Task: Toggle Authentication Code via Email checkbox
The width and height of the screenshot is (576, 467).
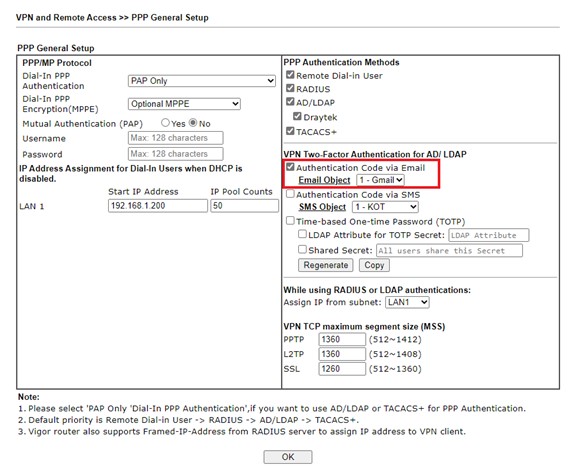Action: pyautogui.click(x=290, y=167)
